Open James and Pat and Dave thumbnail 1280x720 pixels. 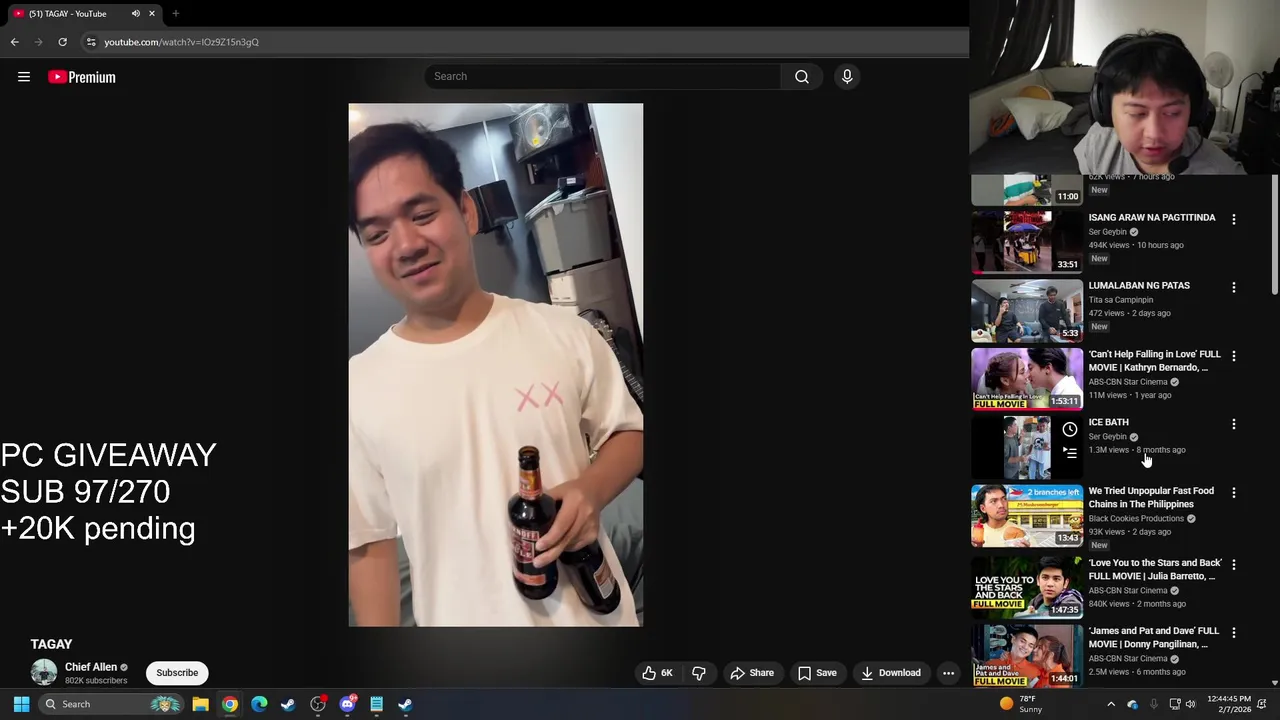1027,656
